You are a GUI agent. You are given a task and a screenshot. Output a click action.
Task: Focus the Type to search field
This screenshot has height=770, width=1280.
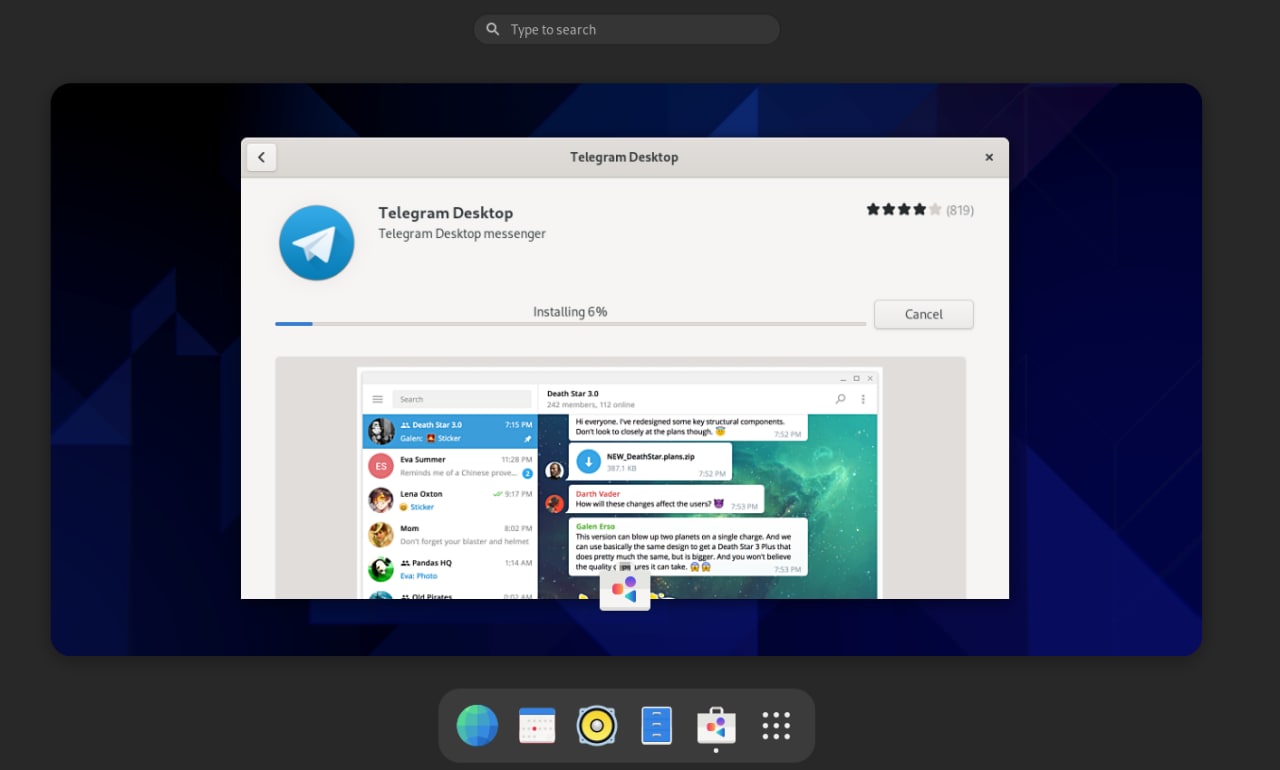[x=627, y=29]
